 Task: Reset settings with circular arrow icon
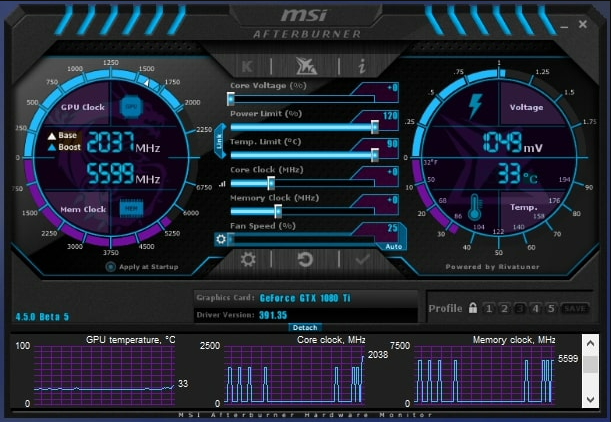tap(305, 259)
